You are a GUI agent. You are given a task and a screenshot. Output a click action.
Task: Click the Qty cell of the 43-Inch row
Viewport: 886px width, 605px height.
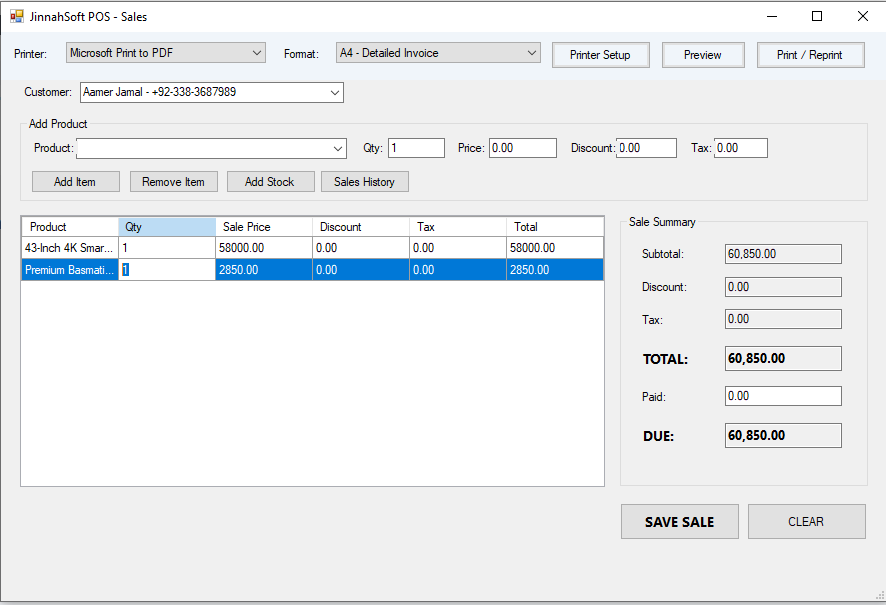tap(167, 248)
